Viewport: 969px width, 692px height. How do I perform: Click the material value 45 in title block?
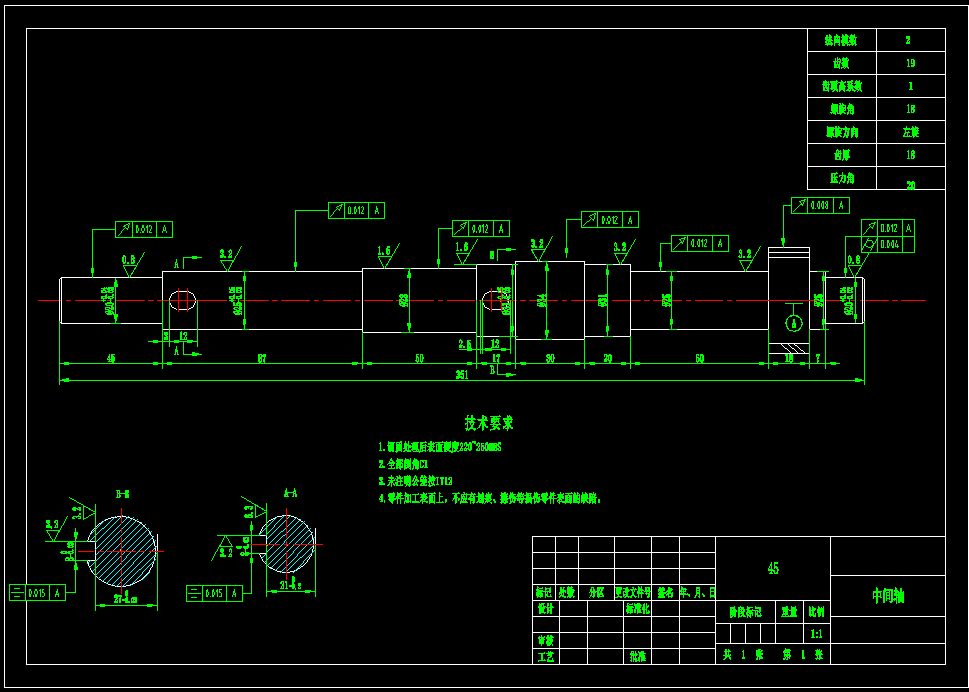[772, 568]
